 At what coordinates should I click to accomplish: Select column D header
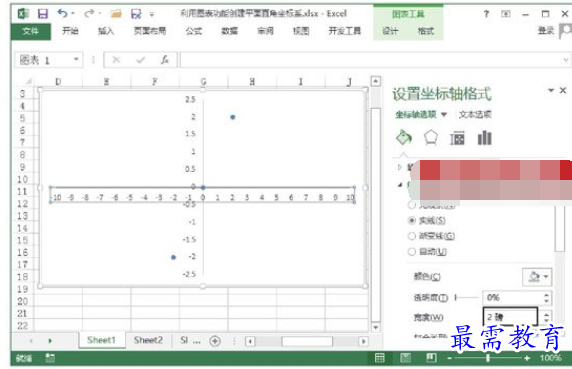tap(58, 82)
